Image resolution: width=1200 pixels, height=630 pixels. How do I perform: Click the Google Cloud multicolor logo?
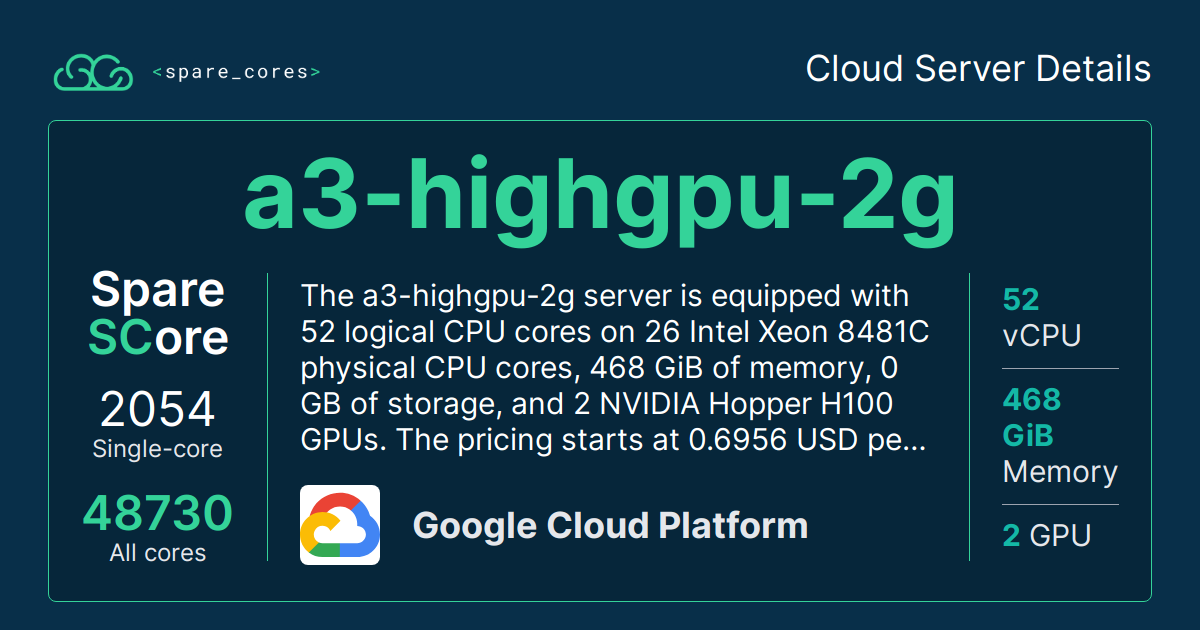[340, 525]
